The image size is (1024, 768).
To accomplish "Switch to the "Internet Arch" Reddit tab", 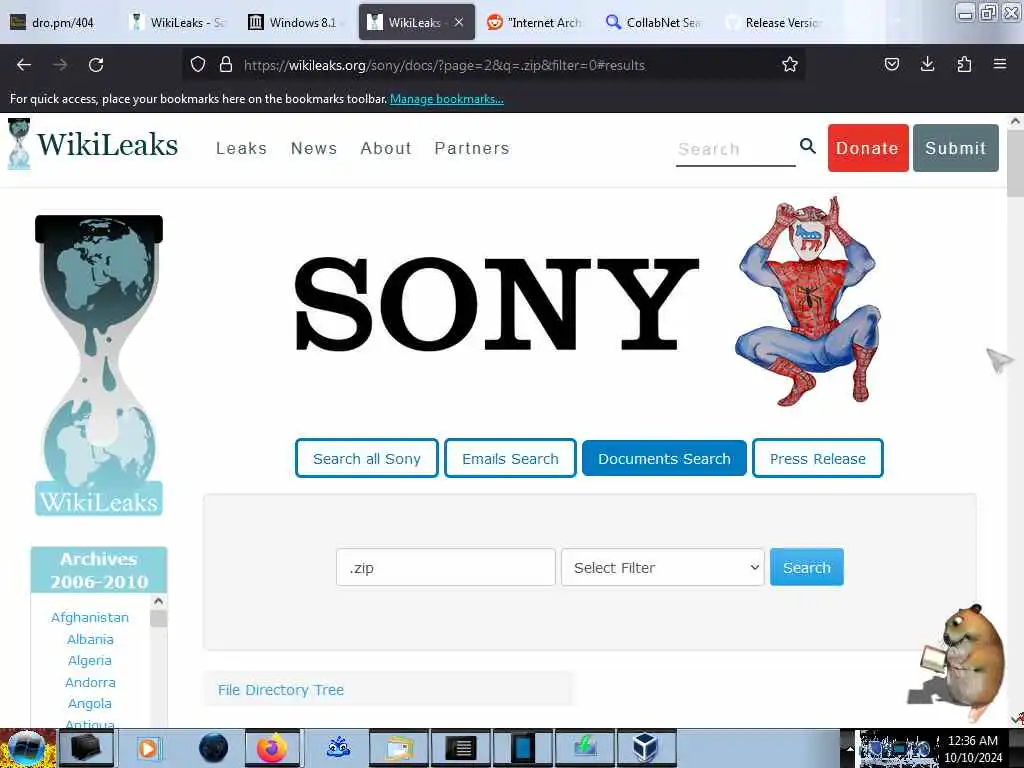I will 534,23.
